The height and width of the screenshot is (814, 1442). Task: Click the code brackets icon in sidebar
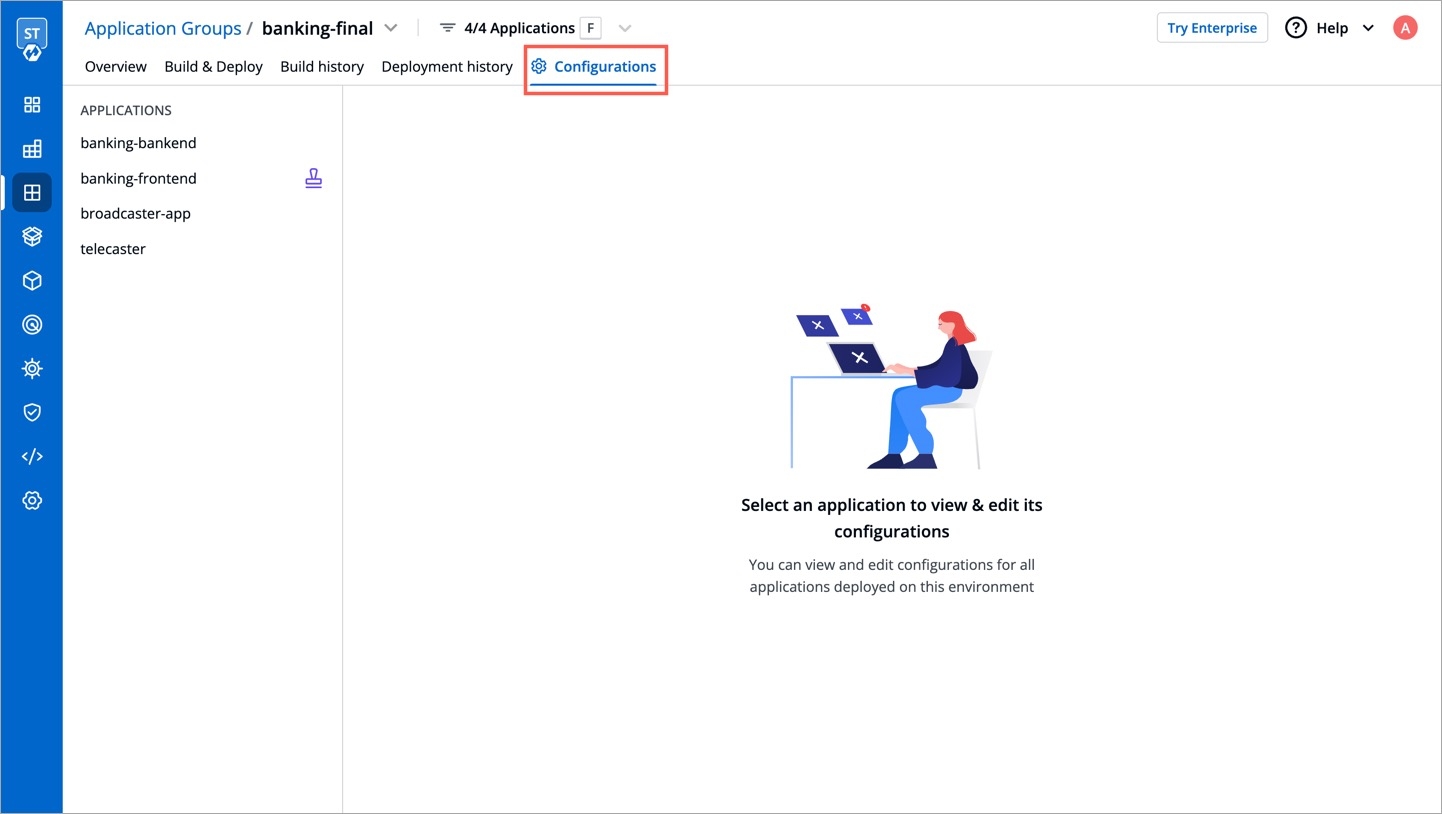[32, 456]
